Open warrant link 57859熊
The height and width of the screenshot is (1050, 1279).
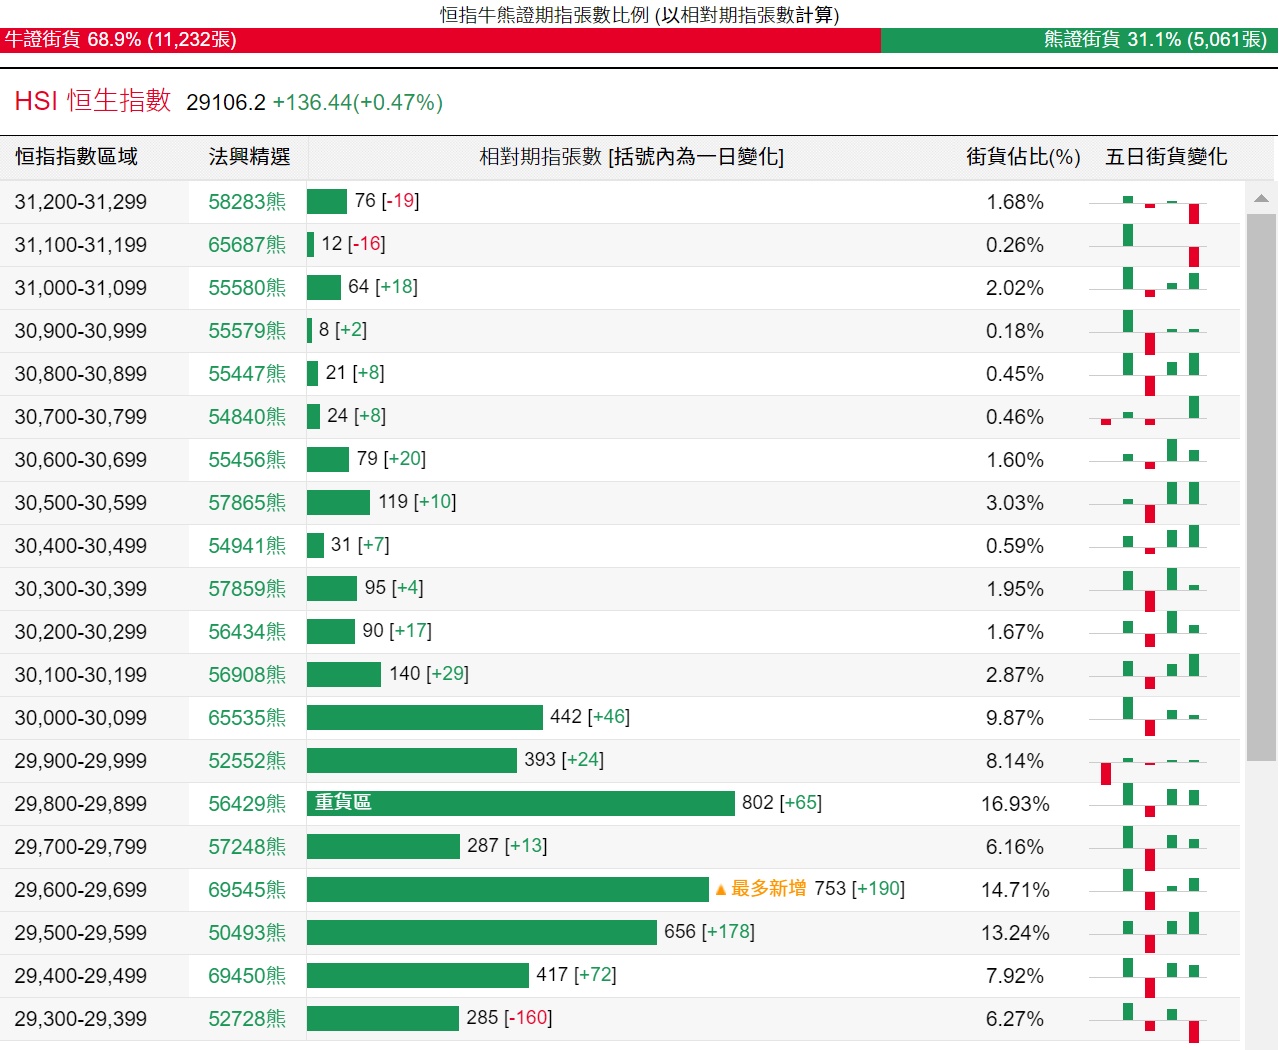(247, 589)
